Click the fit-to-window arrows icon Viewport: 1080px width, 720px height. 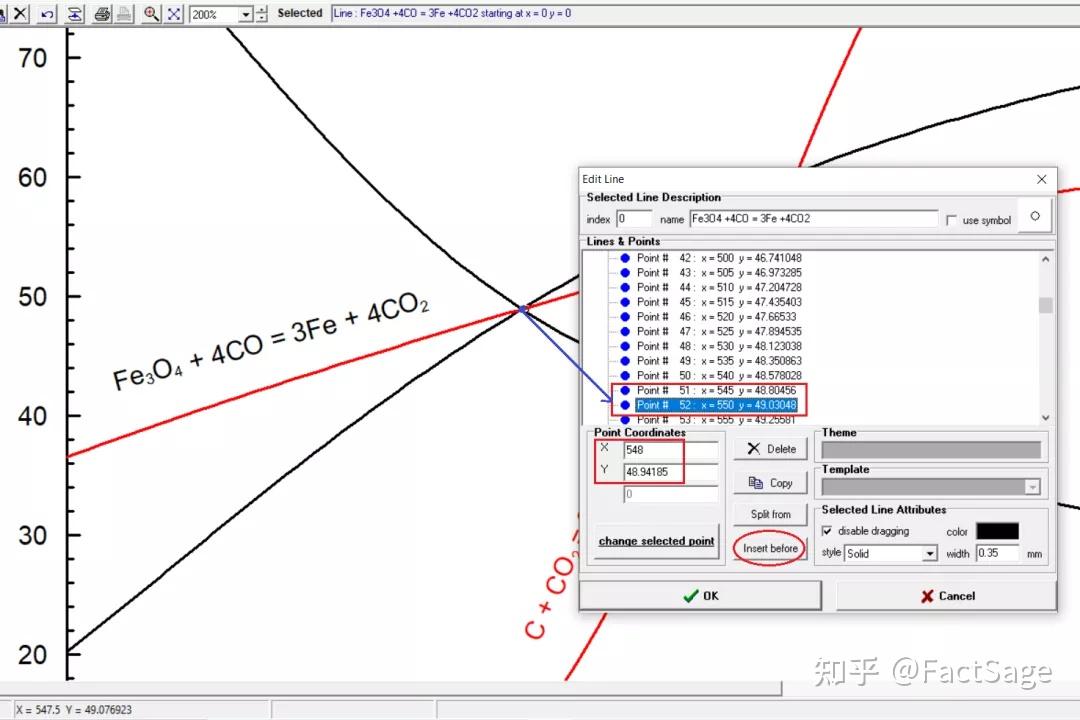point(174,15)
